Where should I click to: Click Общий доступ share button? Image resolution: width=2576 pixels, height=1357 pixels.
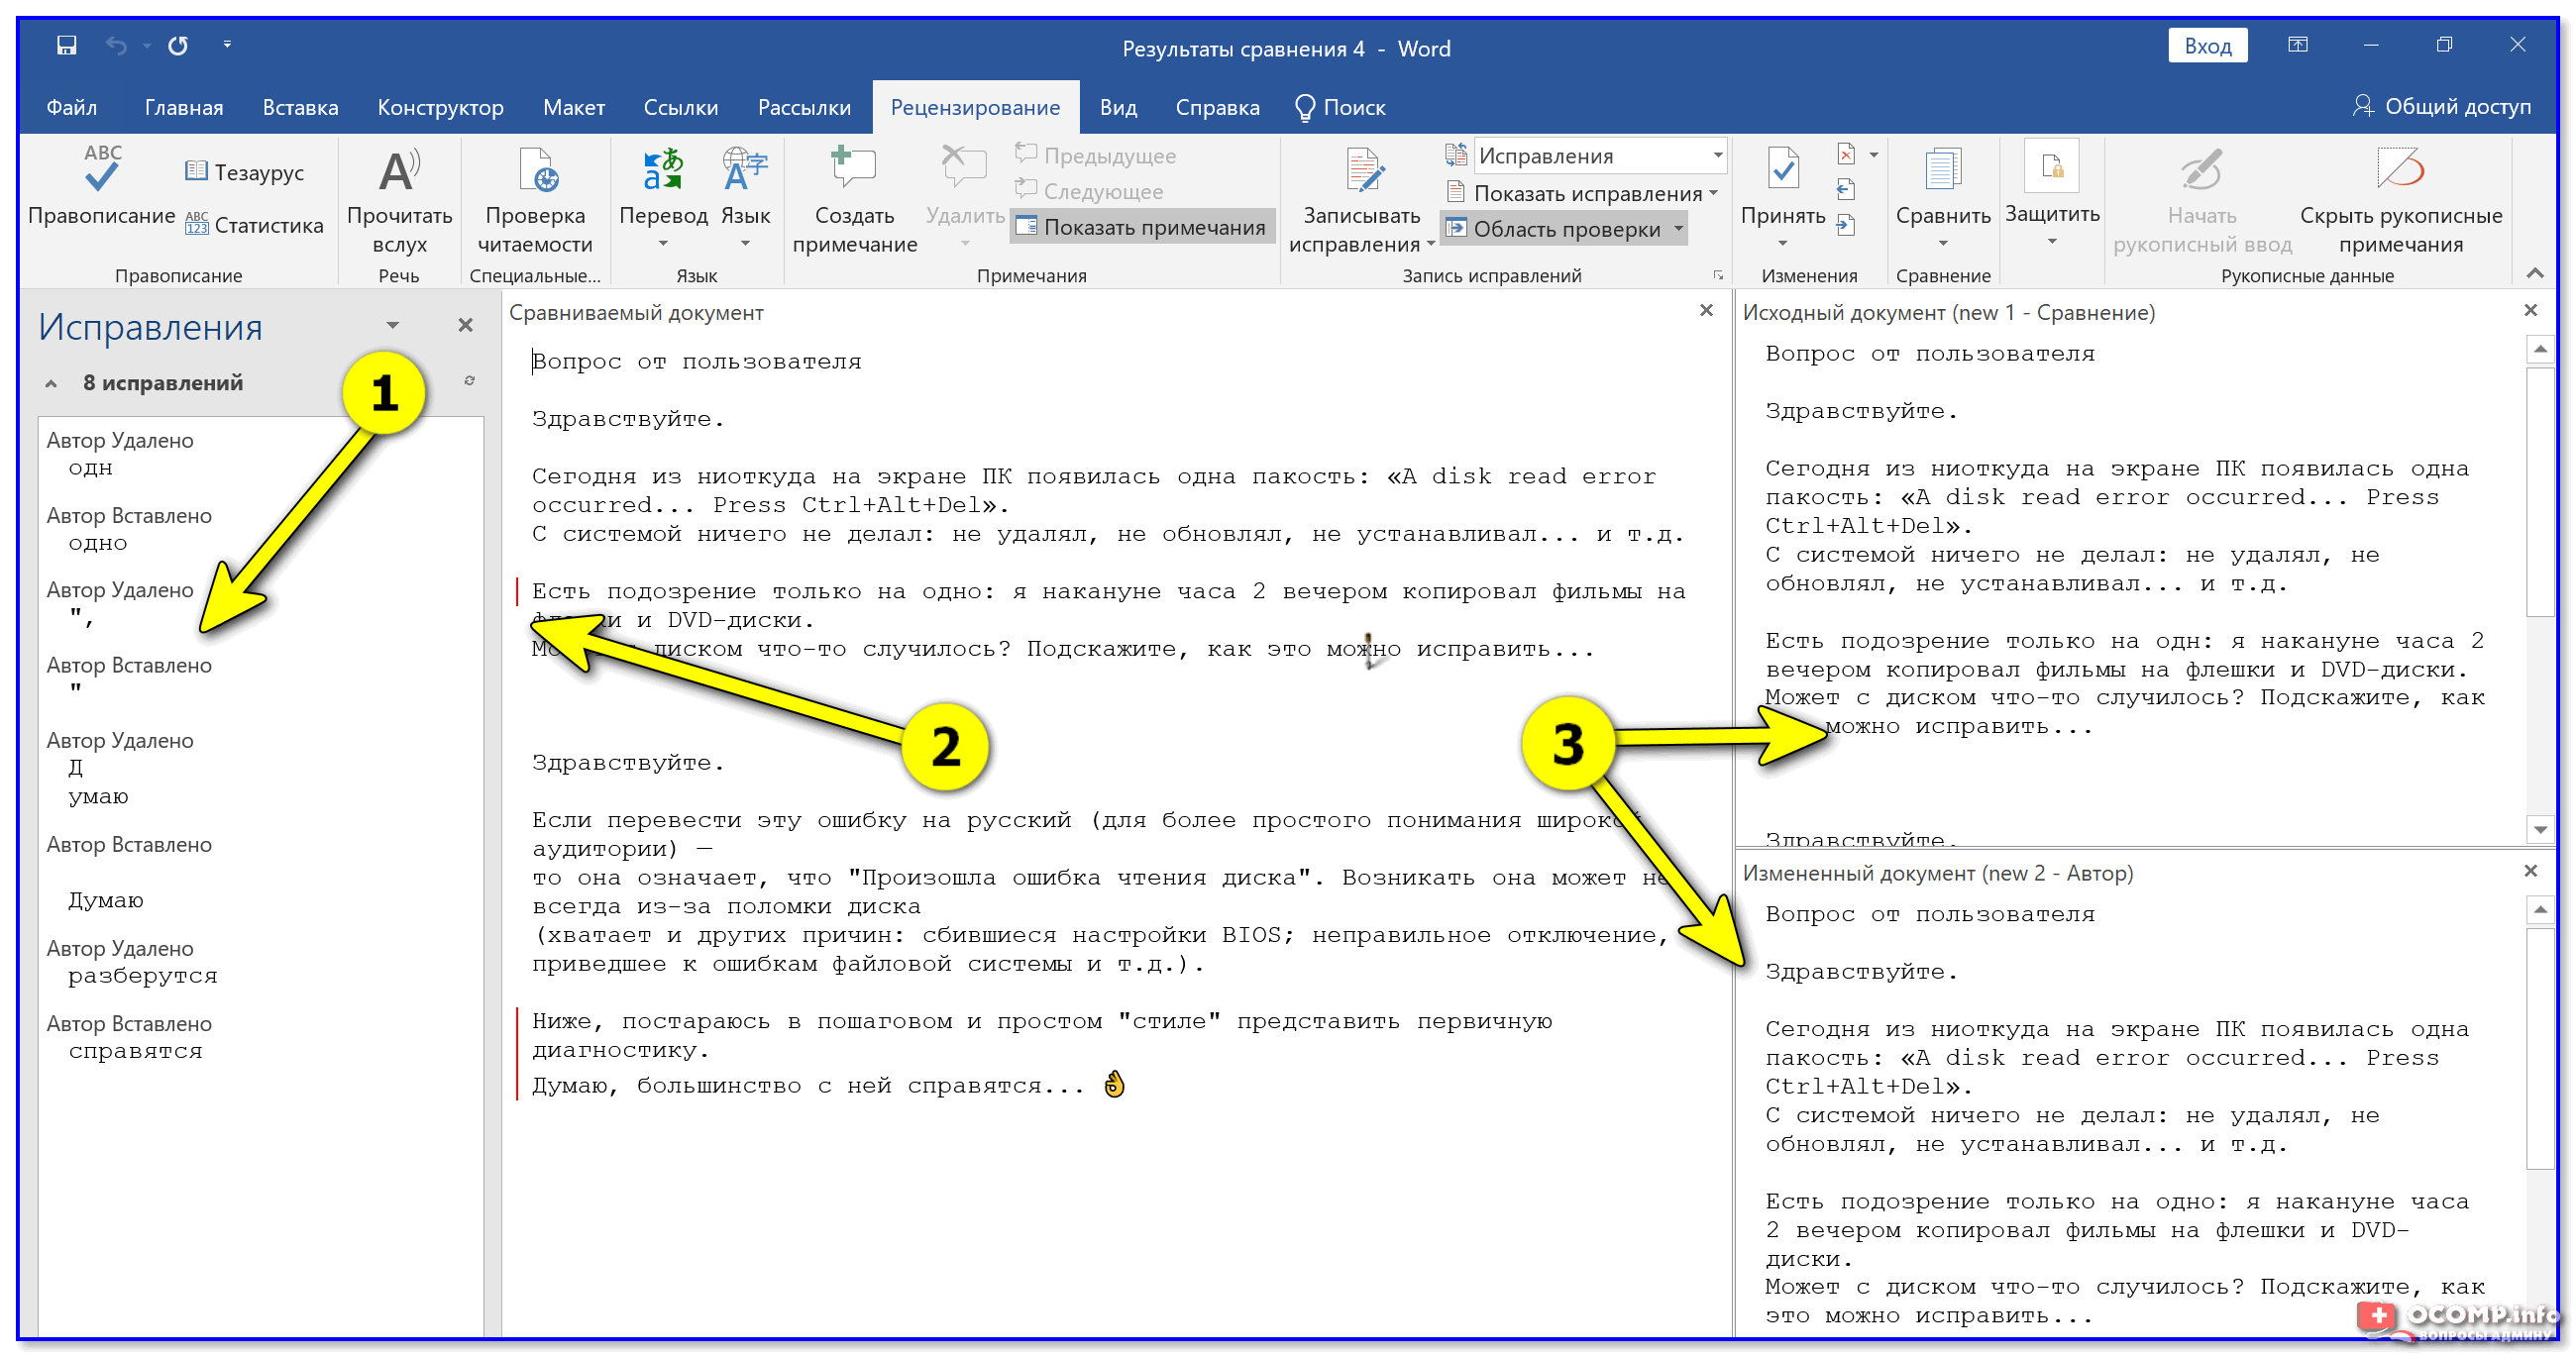pos(2441,106)
